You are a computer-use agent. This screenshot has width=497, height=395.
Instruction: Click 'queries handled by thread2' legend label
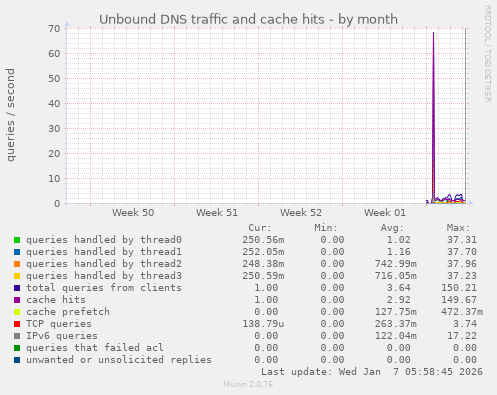(x=104, y=264)
